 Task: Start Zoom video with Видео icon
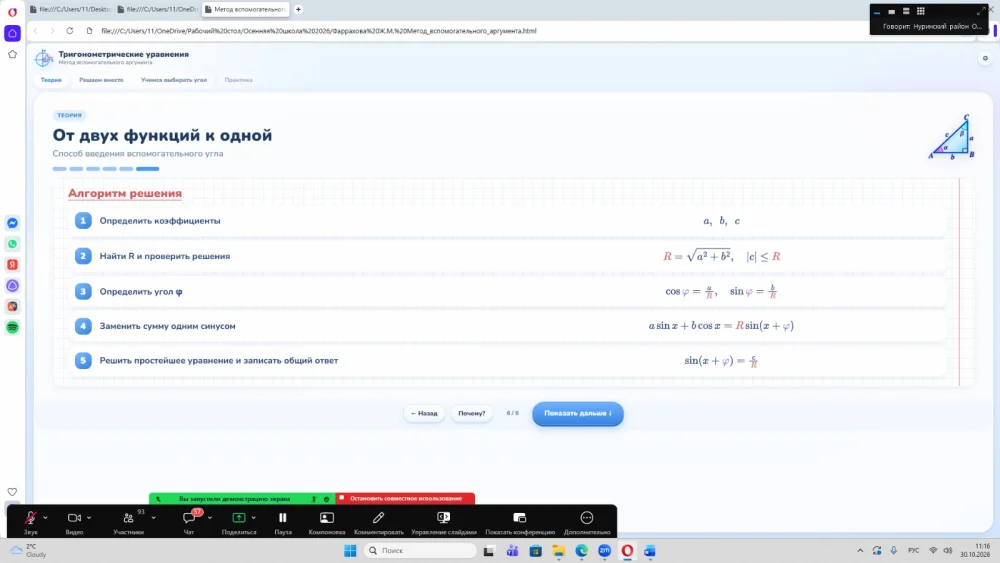coord(74,518)
